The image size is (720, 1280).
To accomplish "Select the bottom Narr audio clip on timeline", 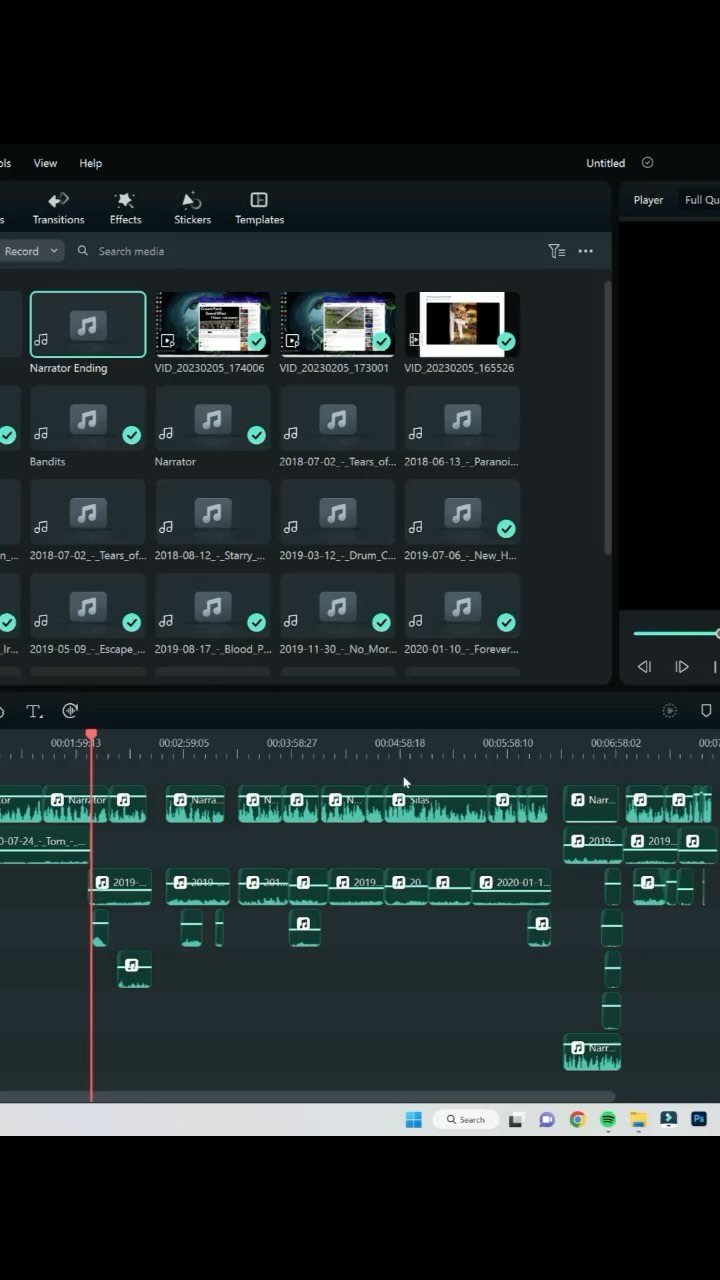I will (x=592, y=1052).
